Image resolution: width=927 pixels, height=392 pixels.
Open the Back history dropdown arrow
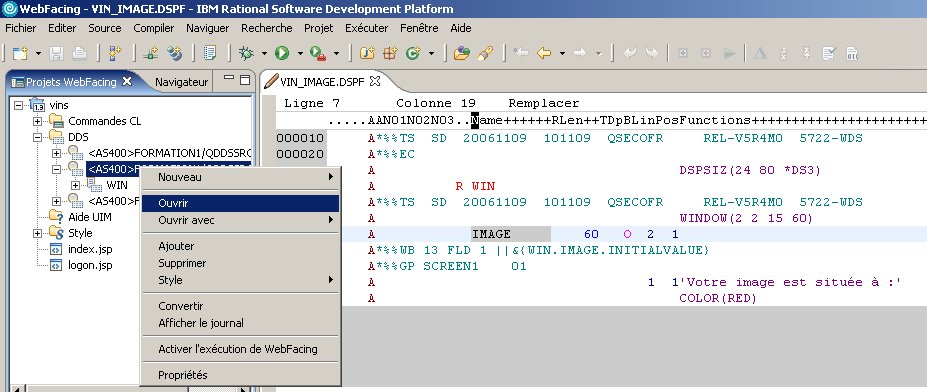coord(562,53)
